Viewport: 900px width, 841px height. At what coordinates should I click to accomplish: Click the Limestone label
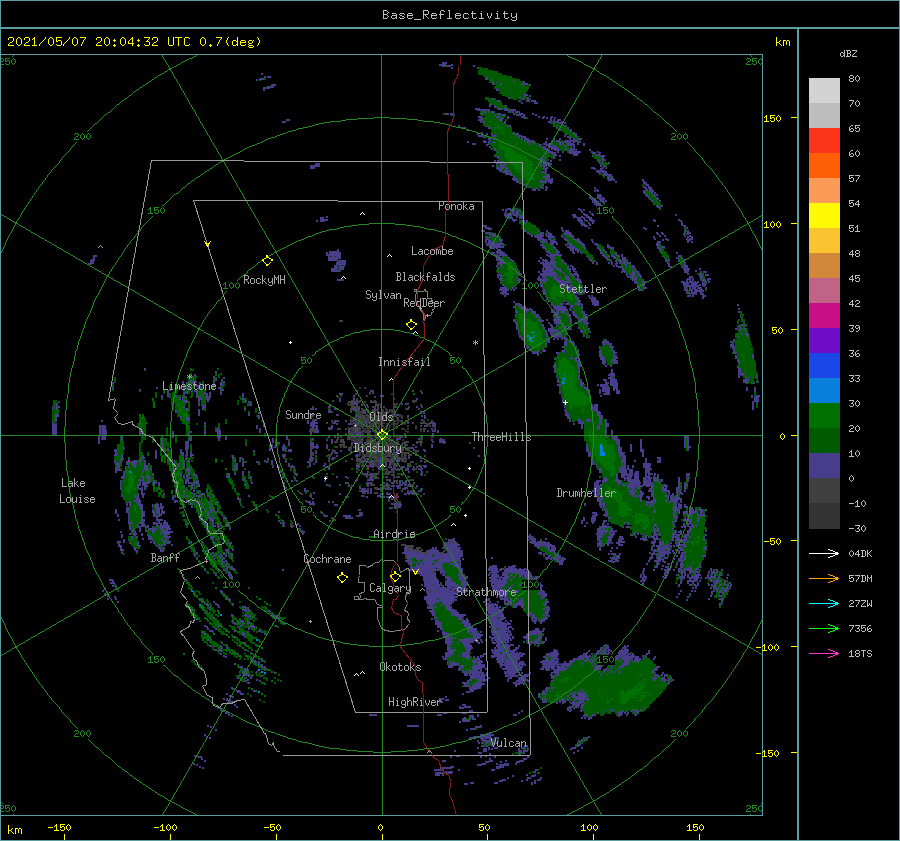[189, 386]
